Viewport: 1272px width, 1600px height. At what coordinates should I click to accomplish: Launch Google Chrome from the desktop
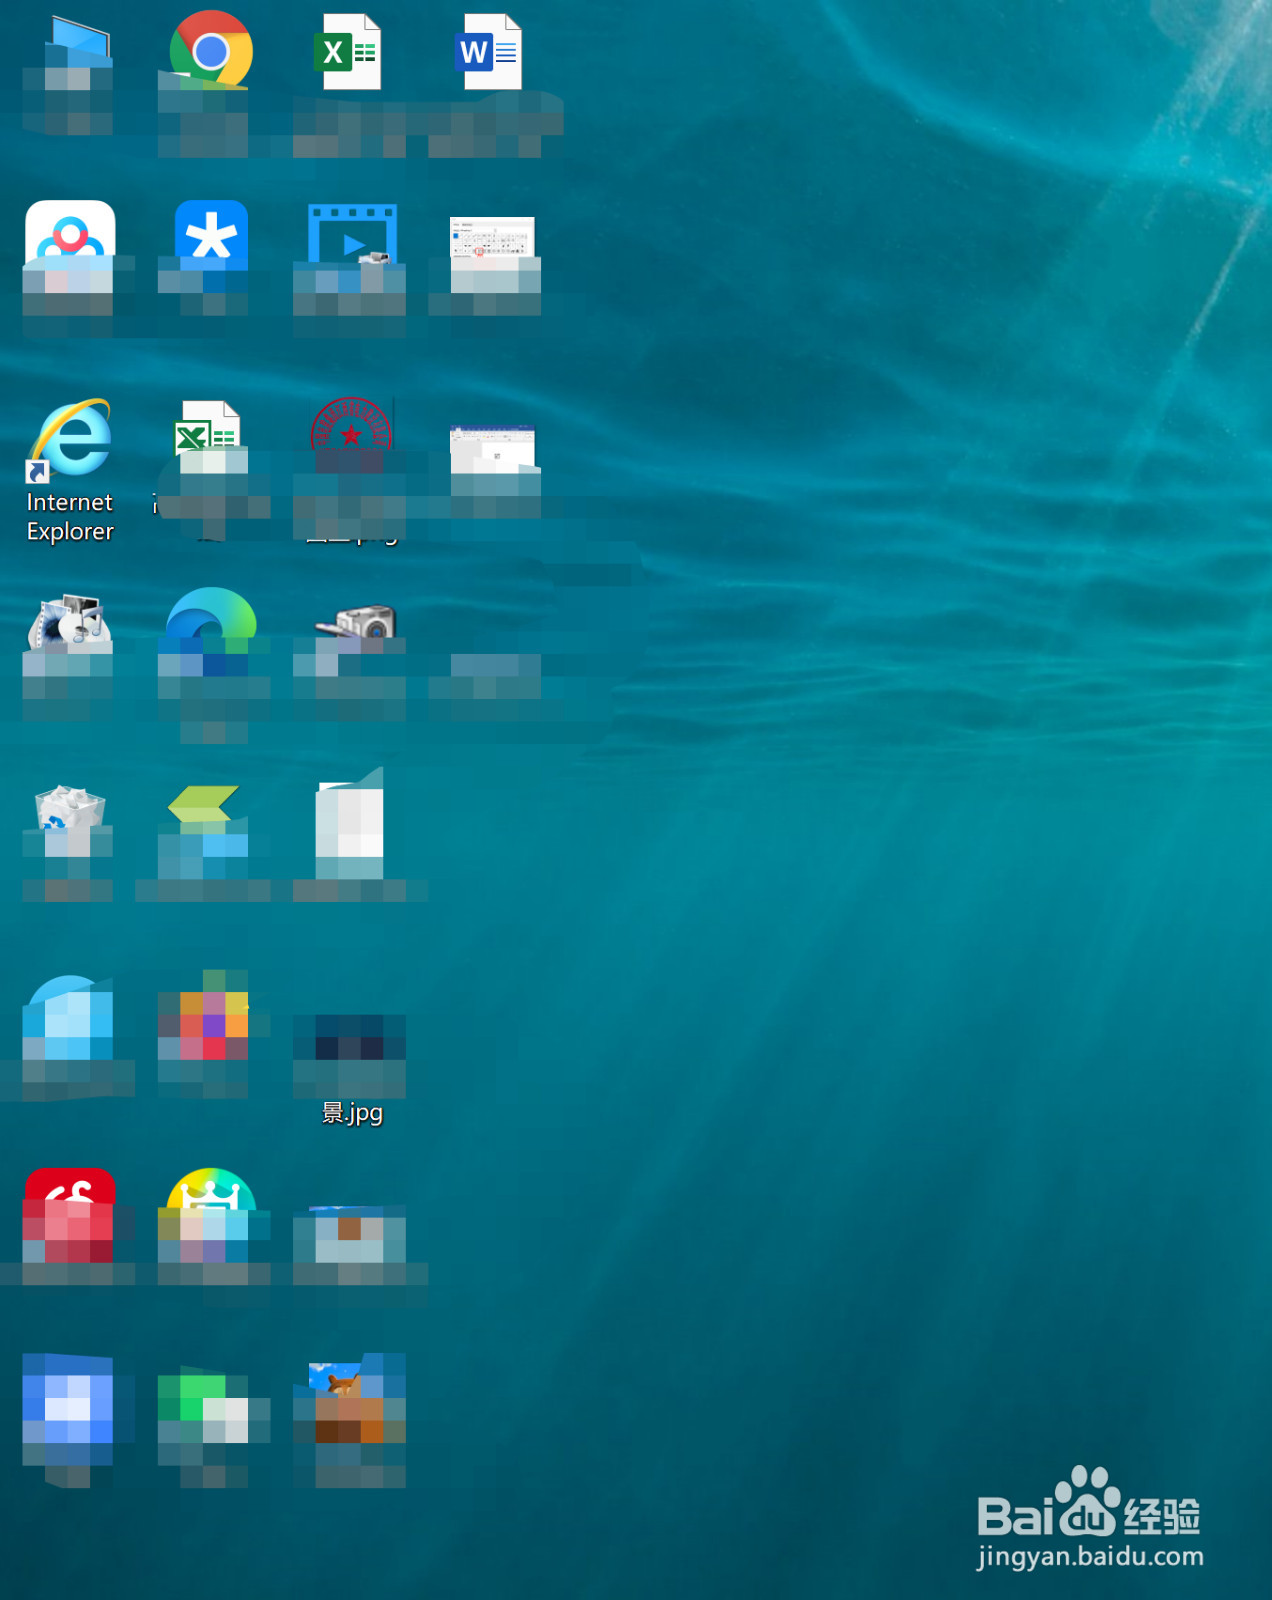pos(210,52)
